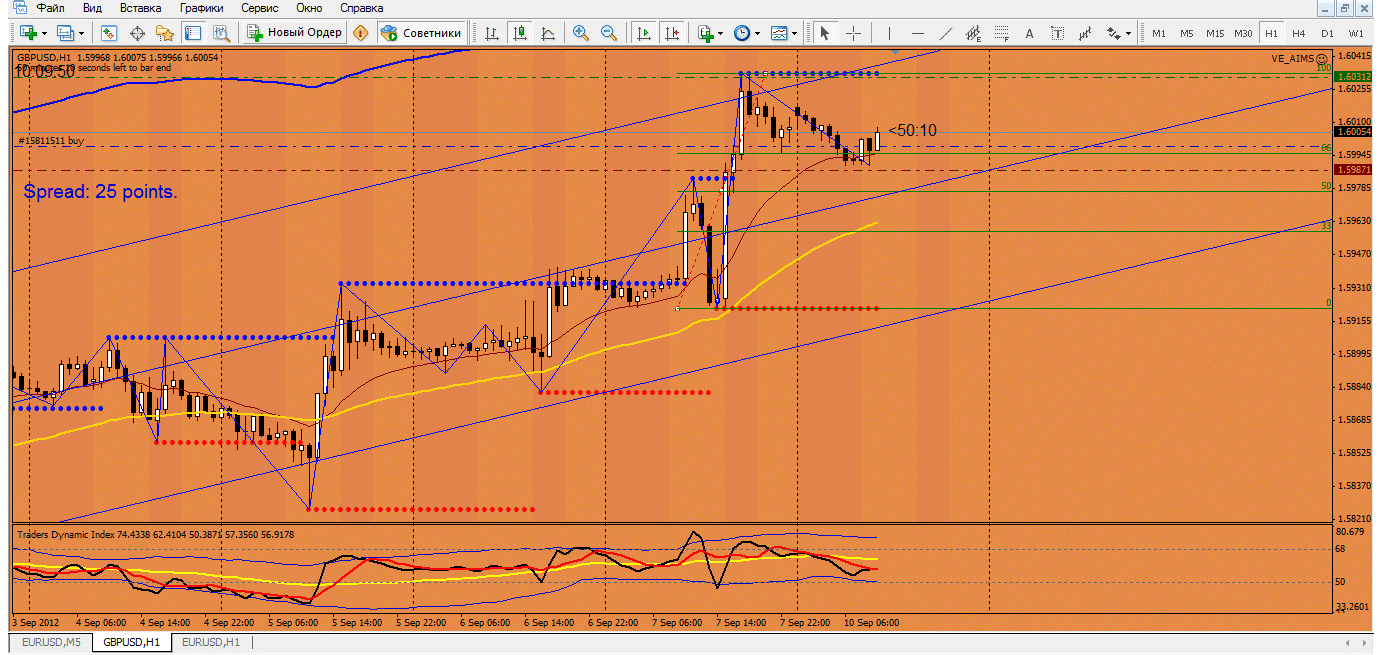Open the Окно menu

click(x=310, y=8)
